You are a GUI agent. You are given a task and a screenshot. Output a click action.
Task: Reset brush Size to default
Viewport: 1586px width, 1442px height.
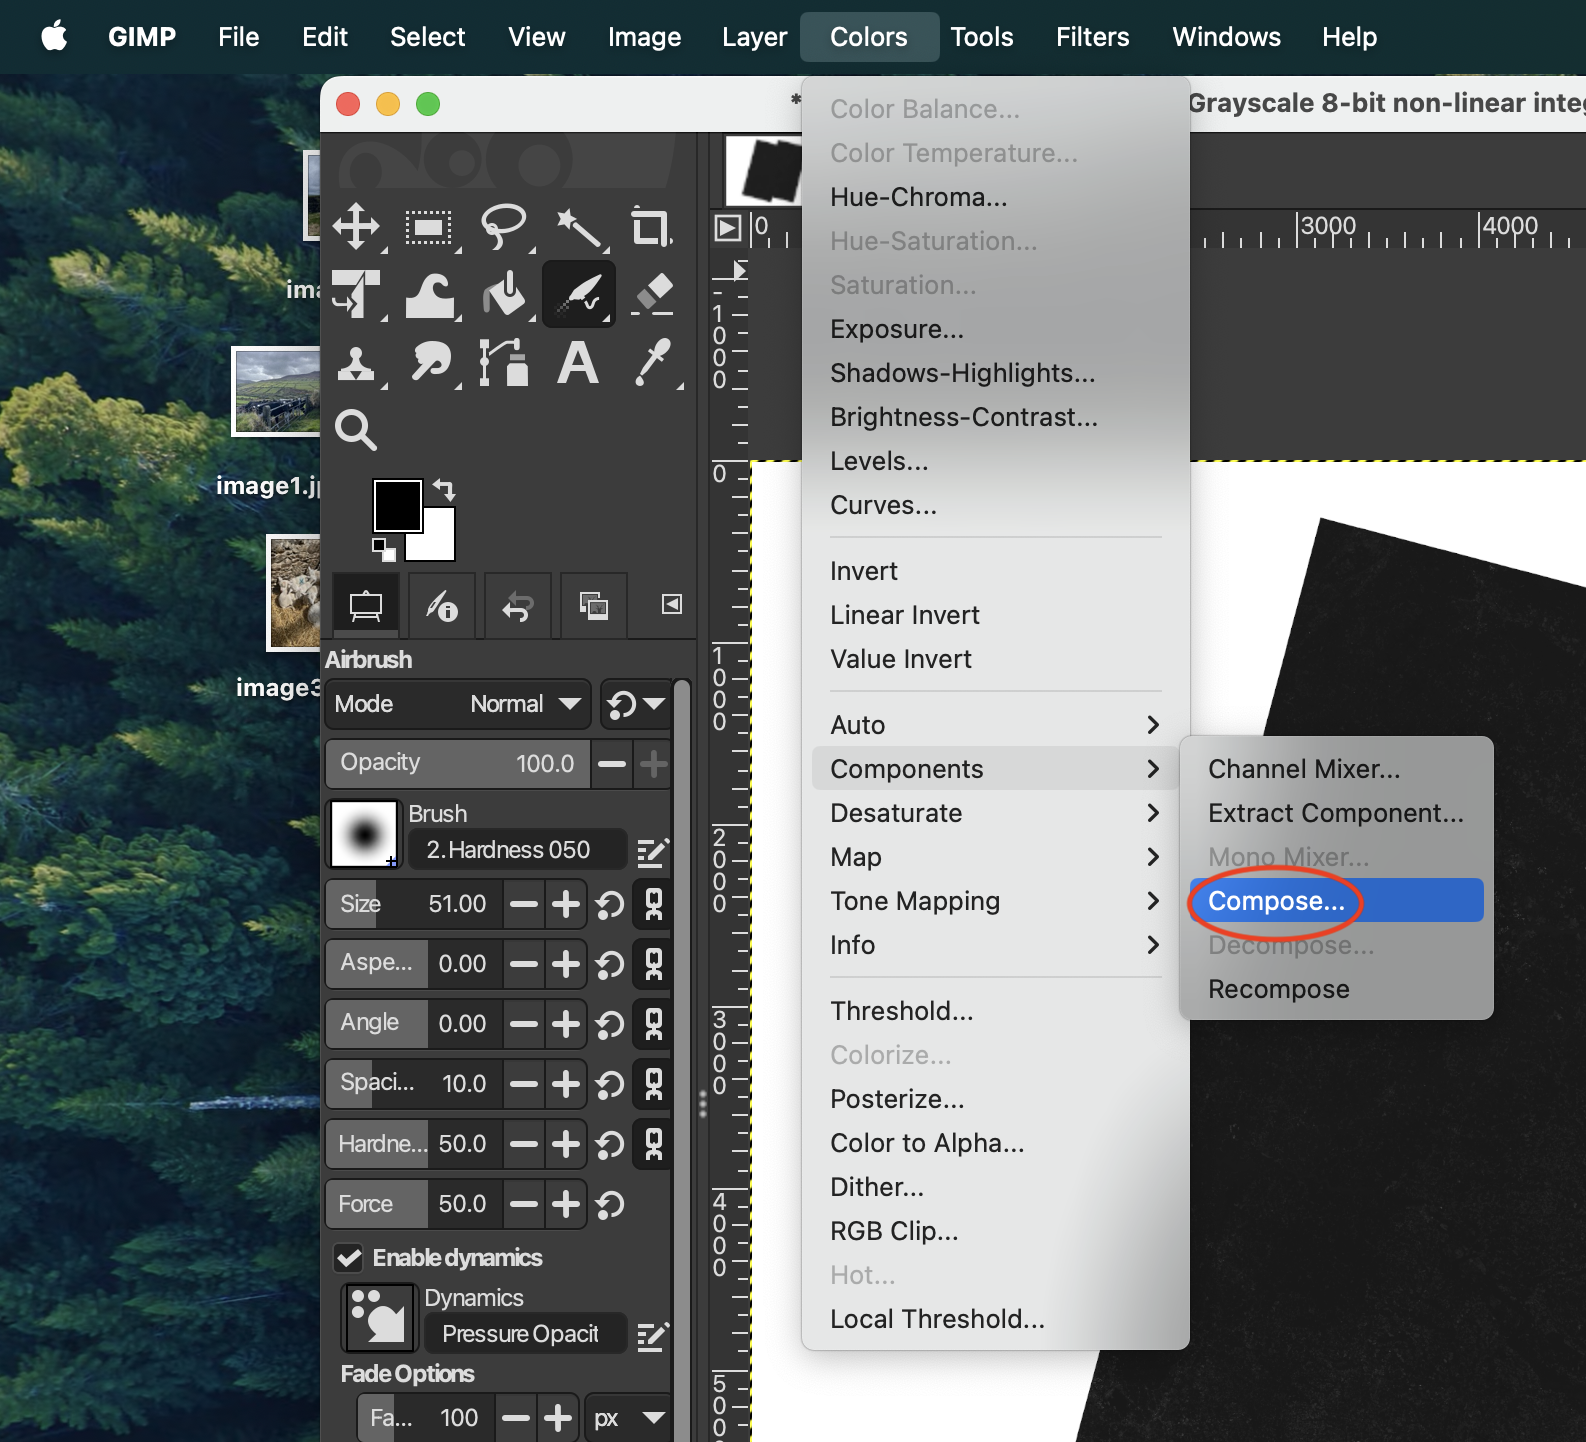610,905
